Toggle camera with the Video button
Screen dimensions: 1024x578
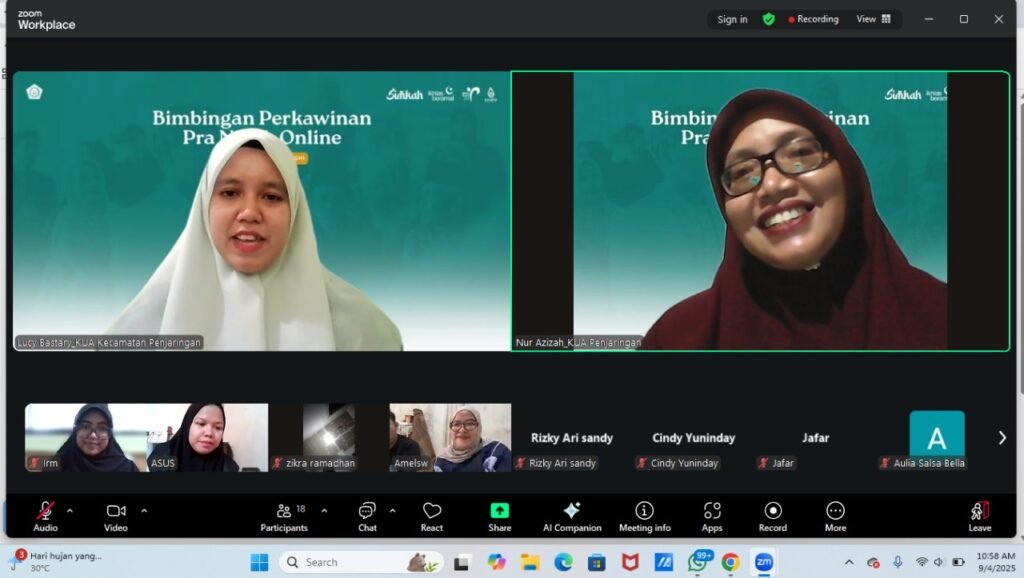tap(116, 516)
